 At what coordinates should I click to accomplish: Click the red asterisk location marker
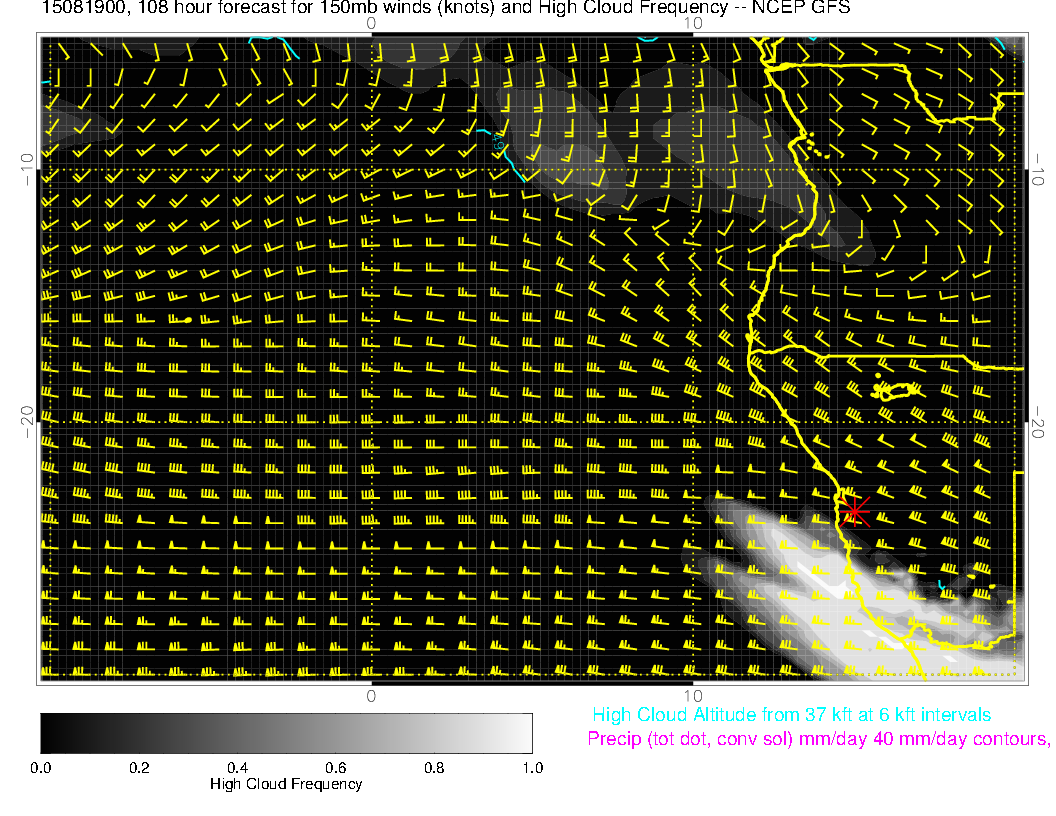click(x=854, y=511)
